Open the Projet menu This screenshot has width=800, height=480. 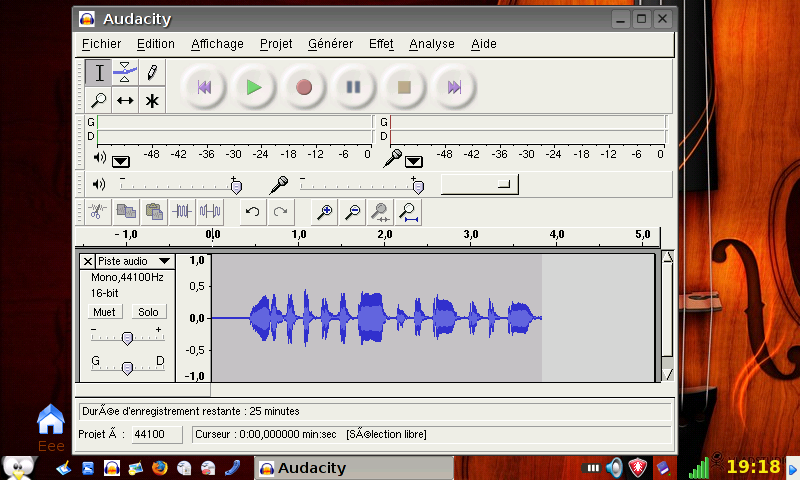(276, 44)
